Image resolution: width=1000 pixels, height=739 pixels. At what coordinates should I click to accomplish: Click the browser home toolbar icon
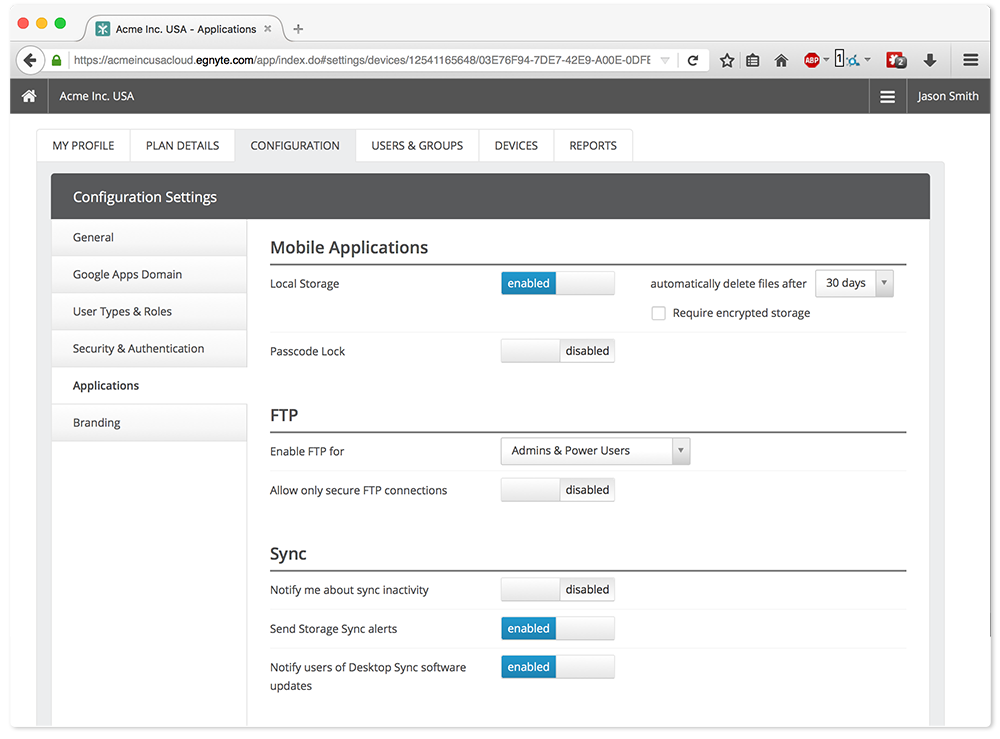(x=781, y=61)
